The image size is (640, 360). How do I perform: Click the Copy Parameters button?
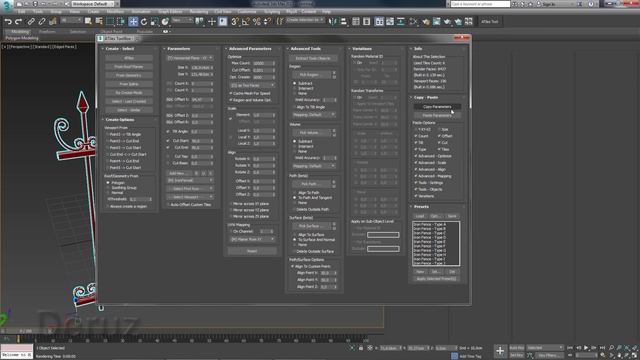point(437,107)
